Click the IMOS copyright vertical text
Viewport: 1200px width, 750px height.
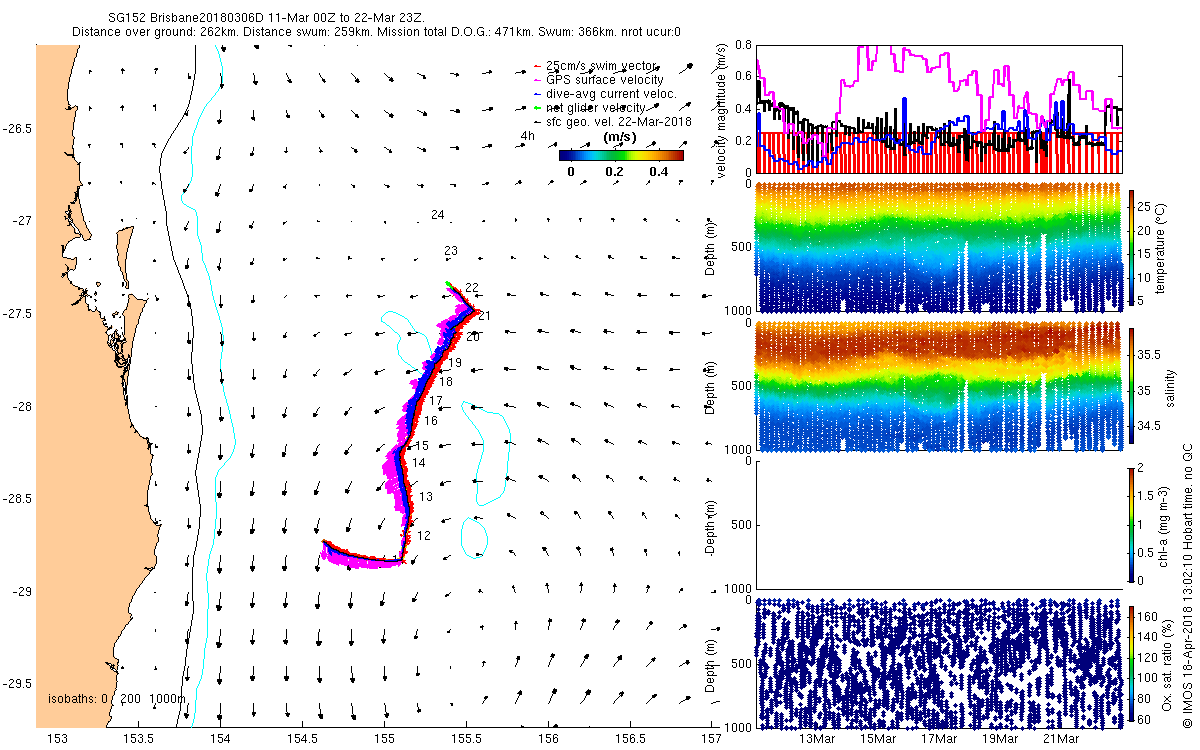pyautogui.click(x=1187, y=585)
